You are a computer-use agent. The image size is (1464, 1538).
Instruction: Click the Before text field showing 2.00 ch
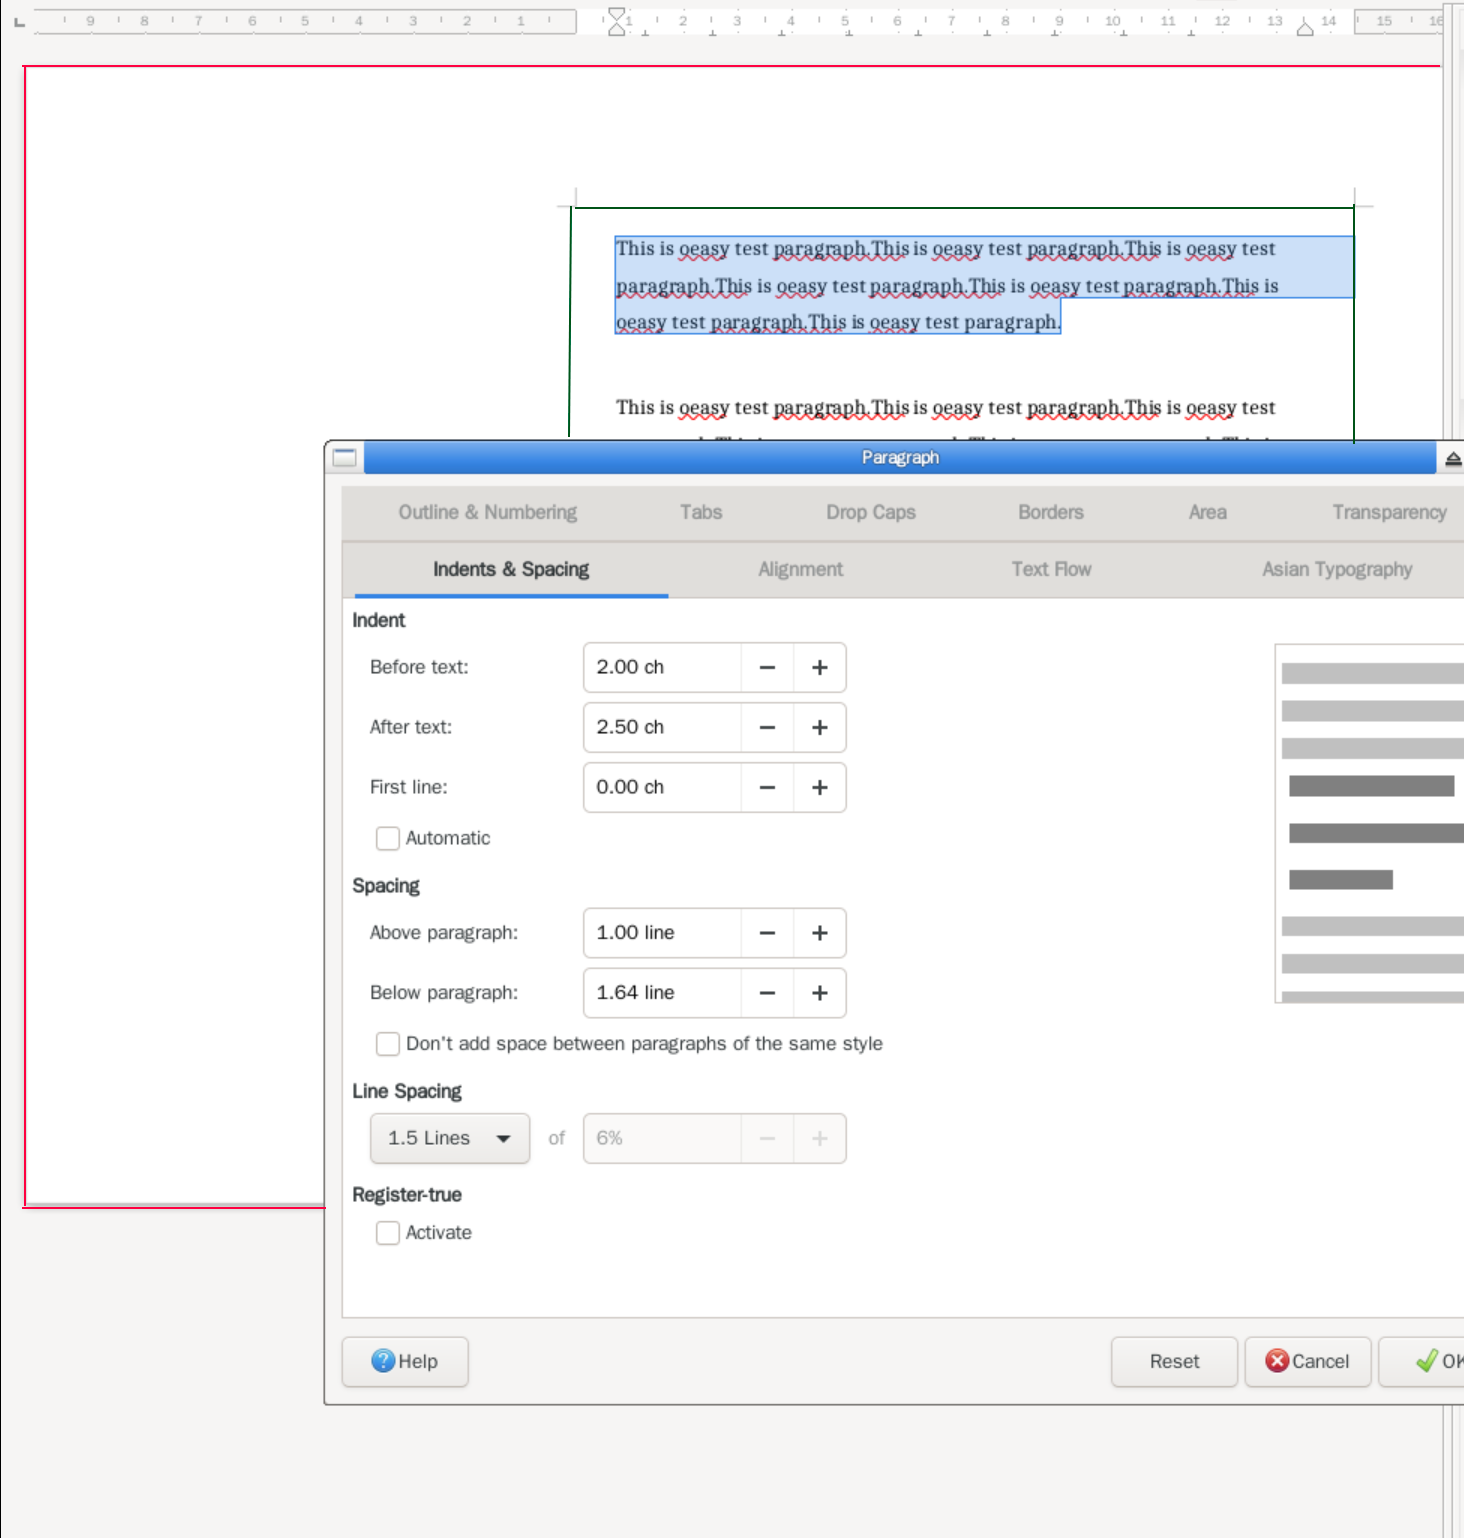pyautogui.click(x=662, y=667)
